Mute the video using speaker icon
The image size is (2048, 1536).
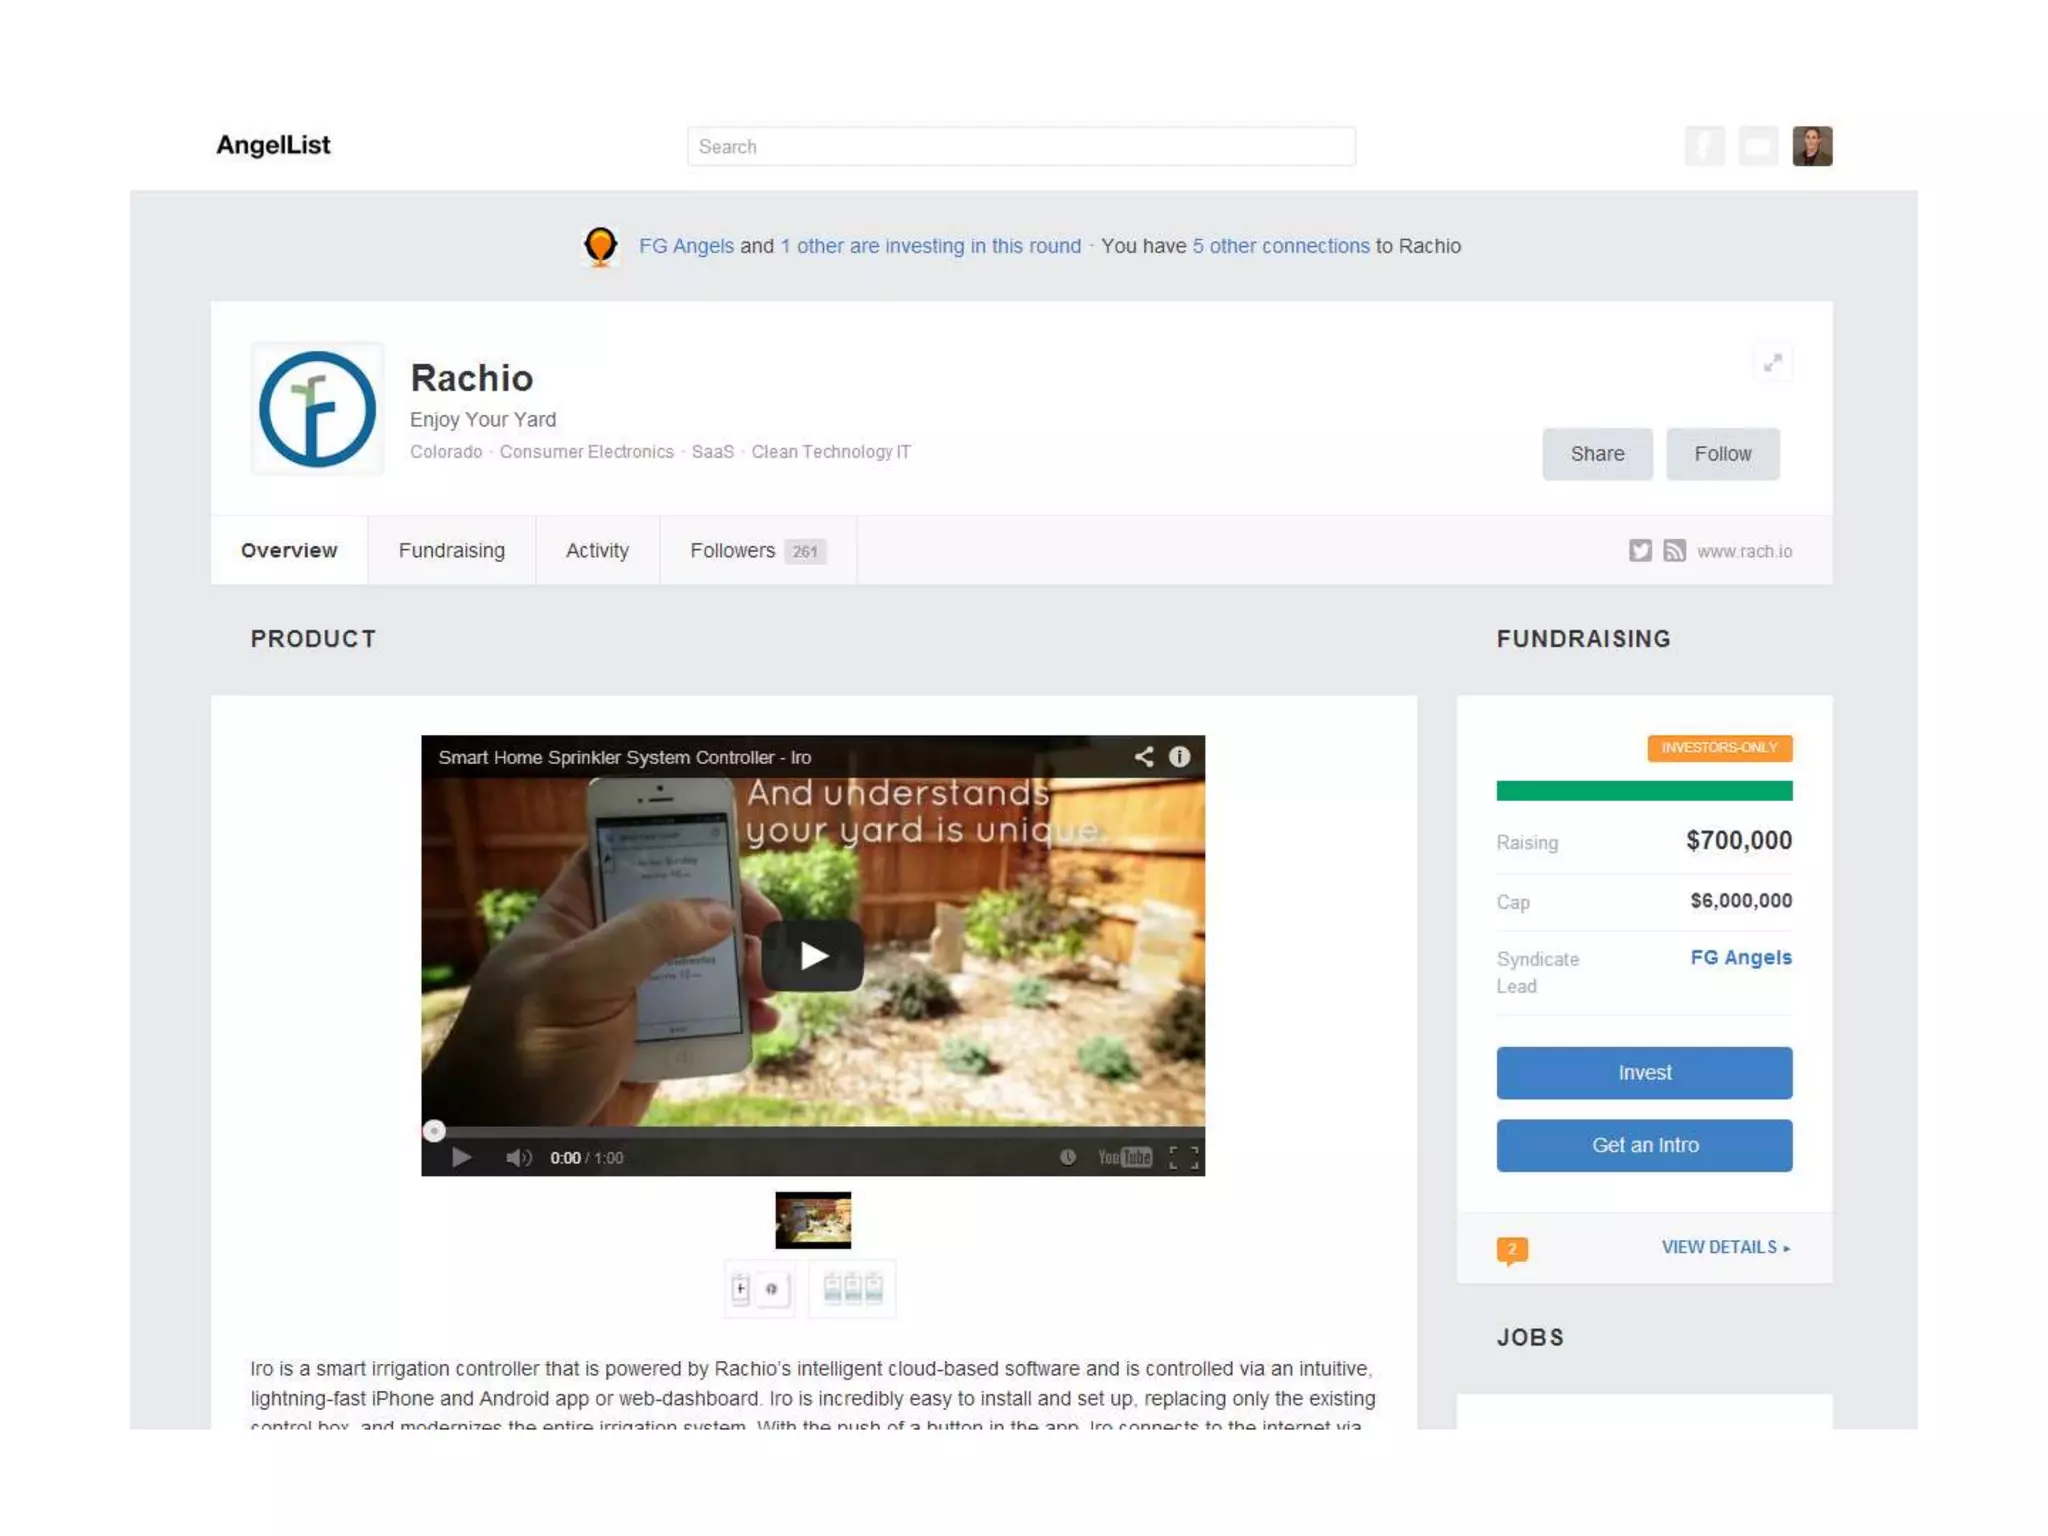click(517, 1157)
